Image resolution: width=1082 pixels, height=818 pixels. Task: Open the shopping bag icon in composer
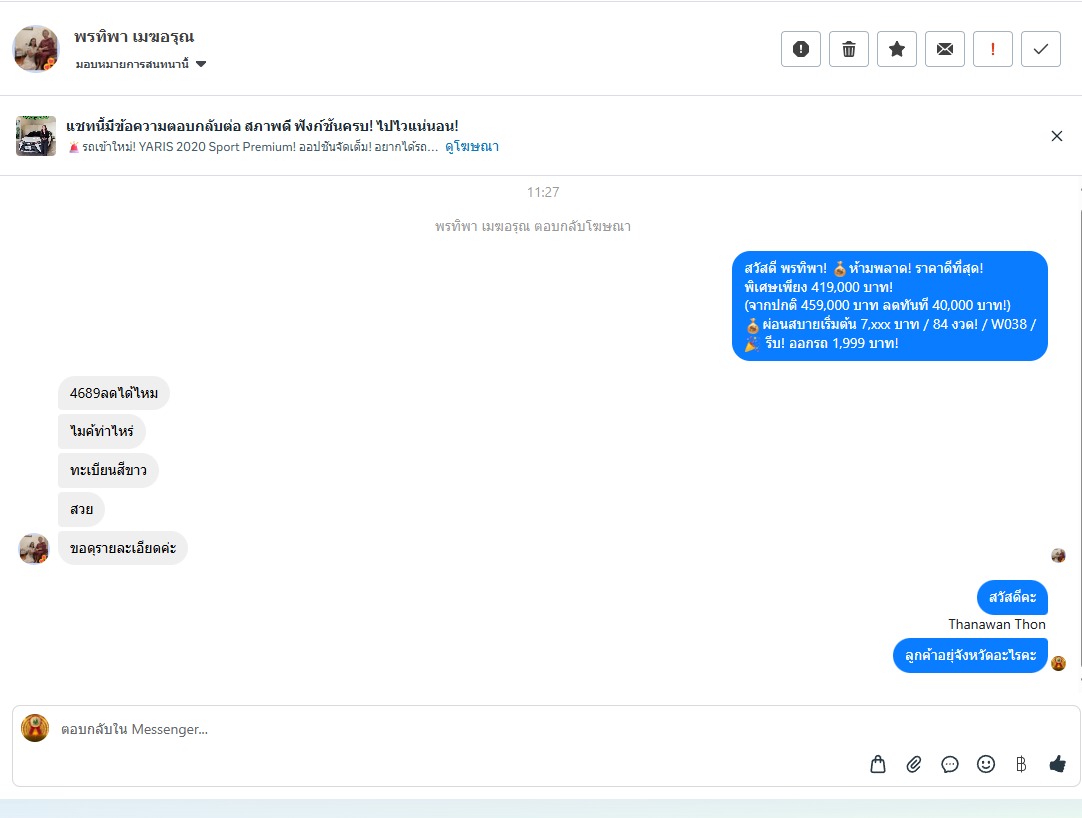pos(878,764)
